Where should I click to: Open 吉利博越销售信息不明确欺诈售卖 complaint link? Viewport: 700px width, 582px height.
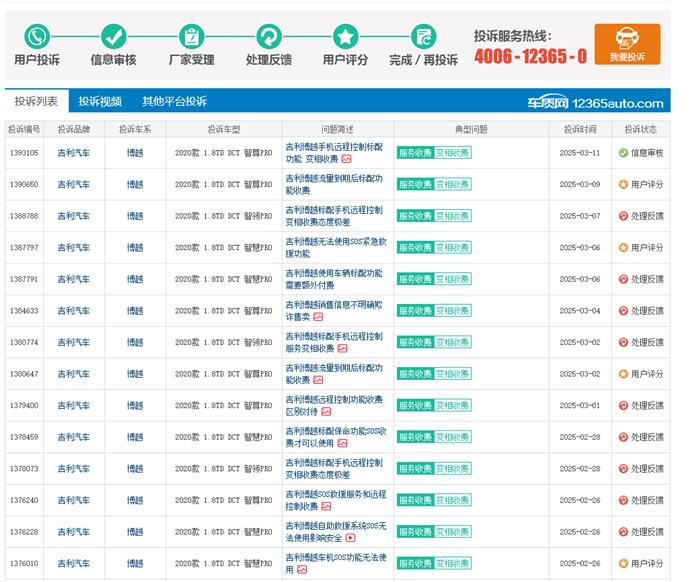click(x=334, y=311)
